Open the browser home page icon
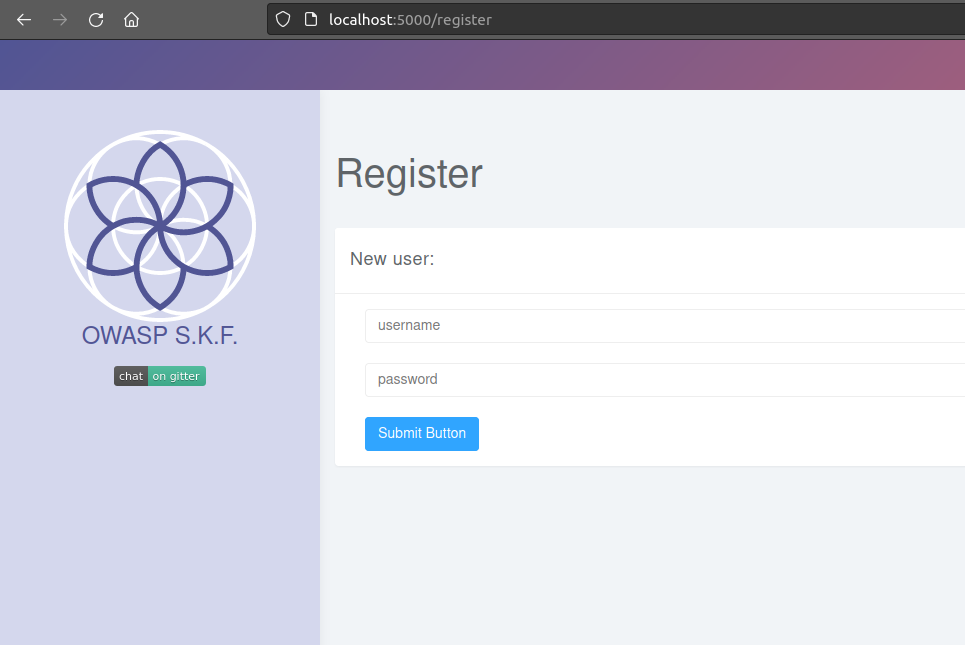The image size is (965, 645). pos(131,20)
